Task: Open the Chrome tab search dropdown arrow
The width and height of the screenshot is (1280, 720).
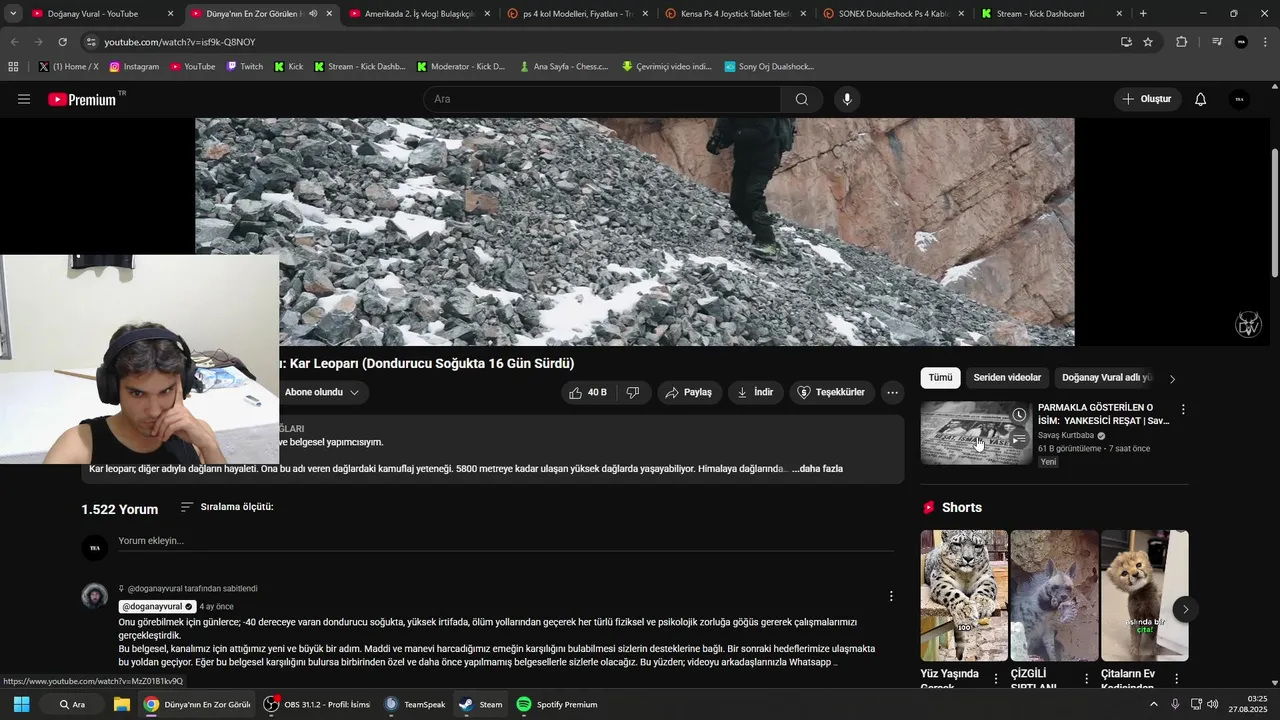Action: [13, 14]
